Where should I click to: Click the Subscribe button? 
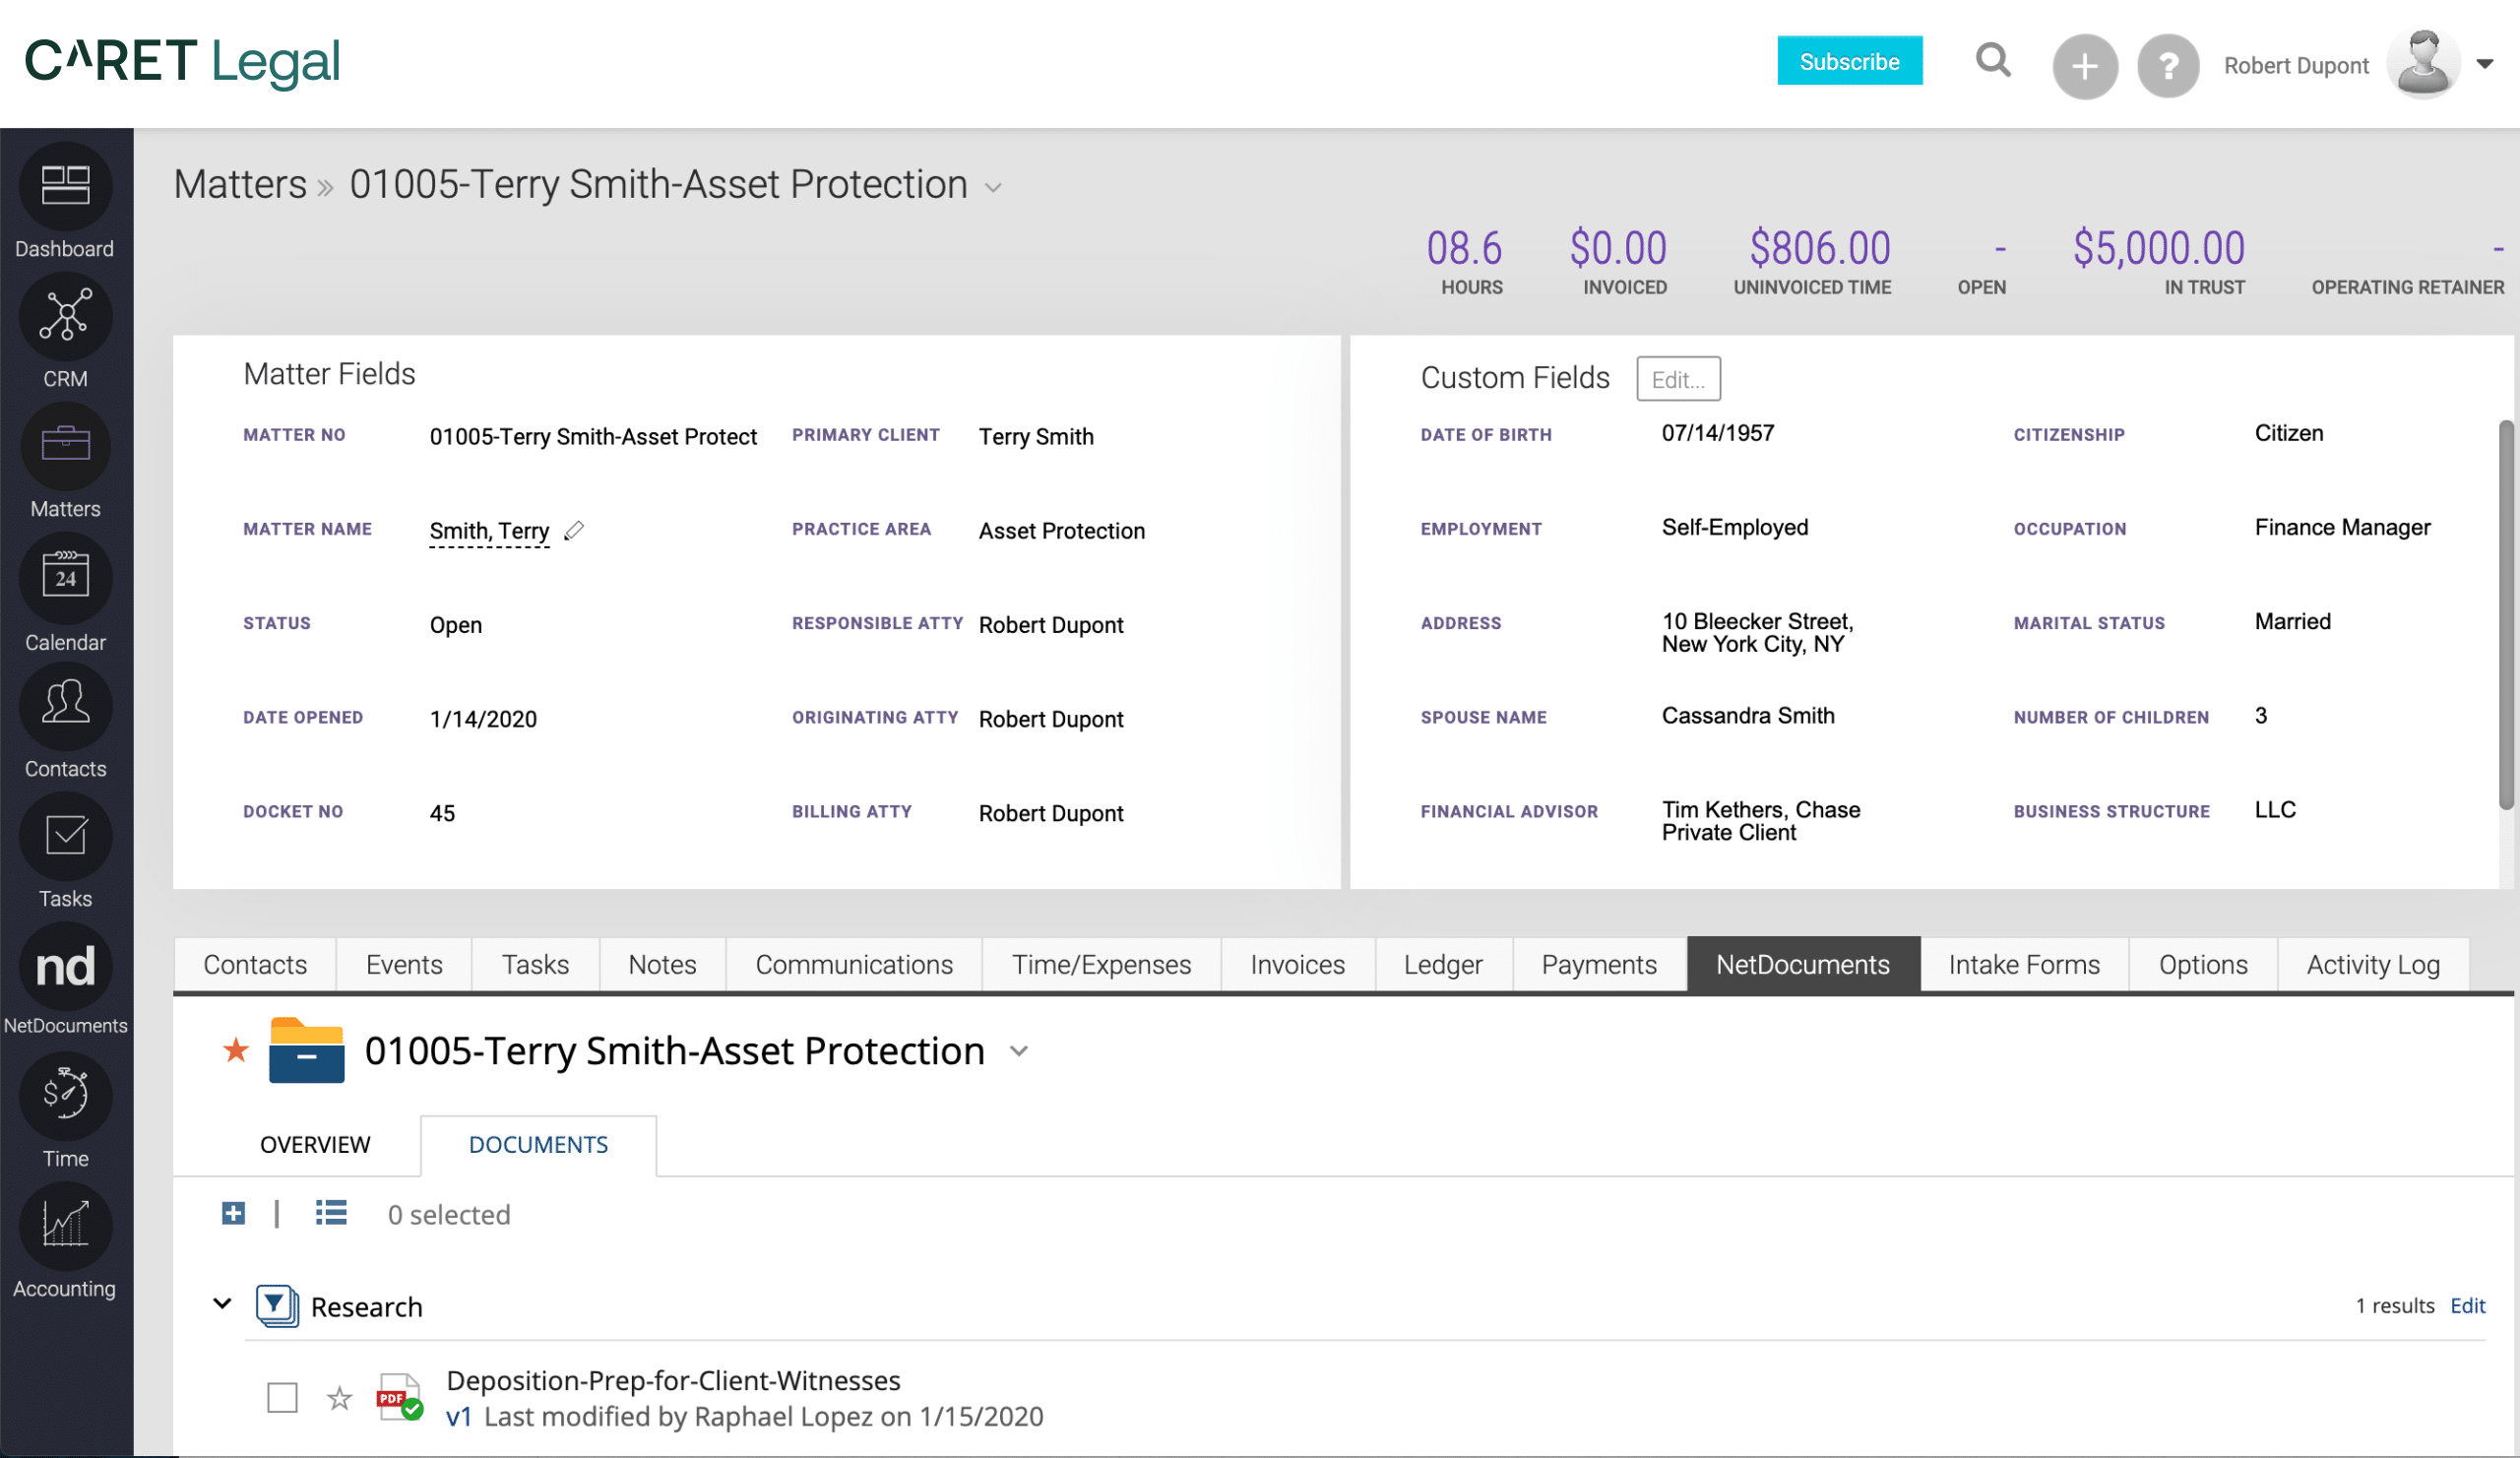tap(1849, 61)
